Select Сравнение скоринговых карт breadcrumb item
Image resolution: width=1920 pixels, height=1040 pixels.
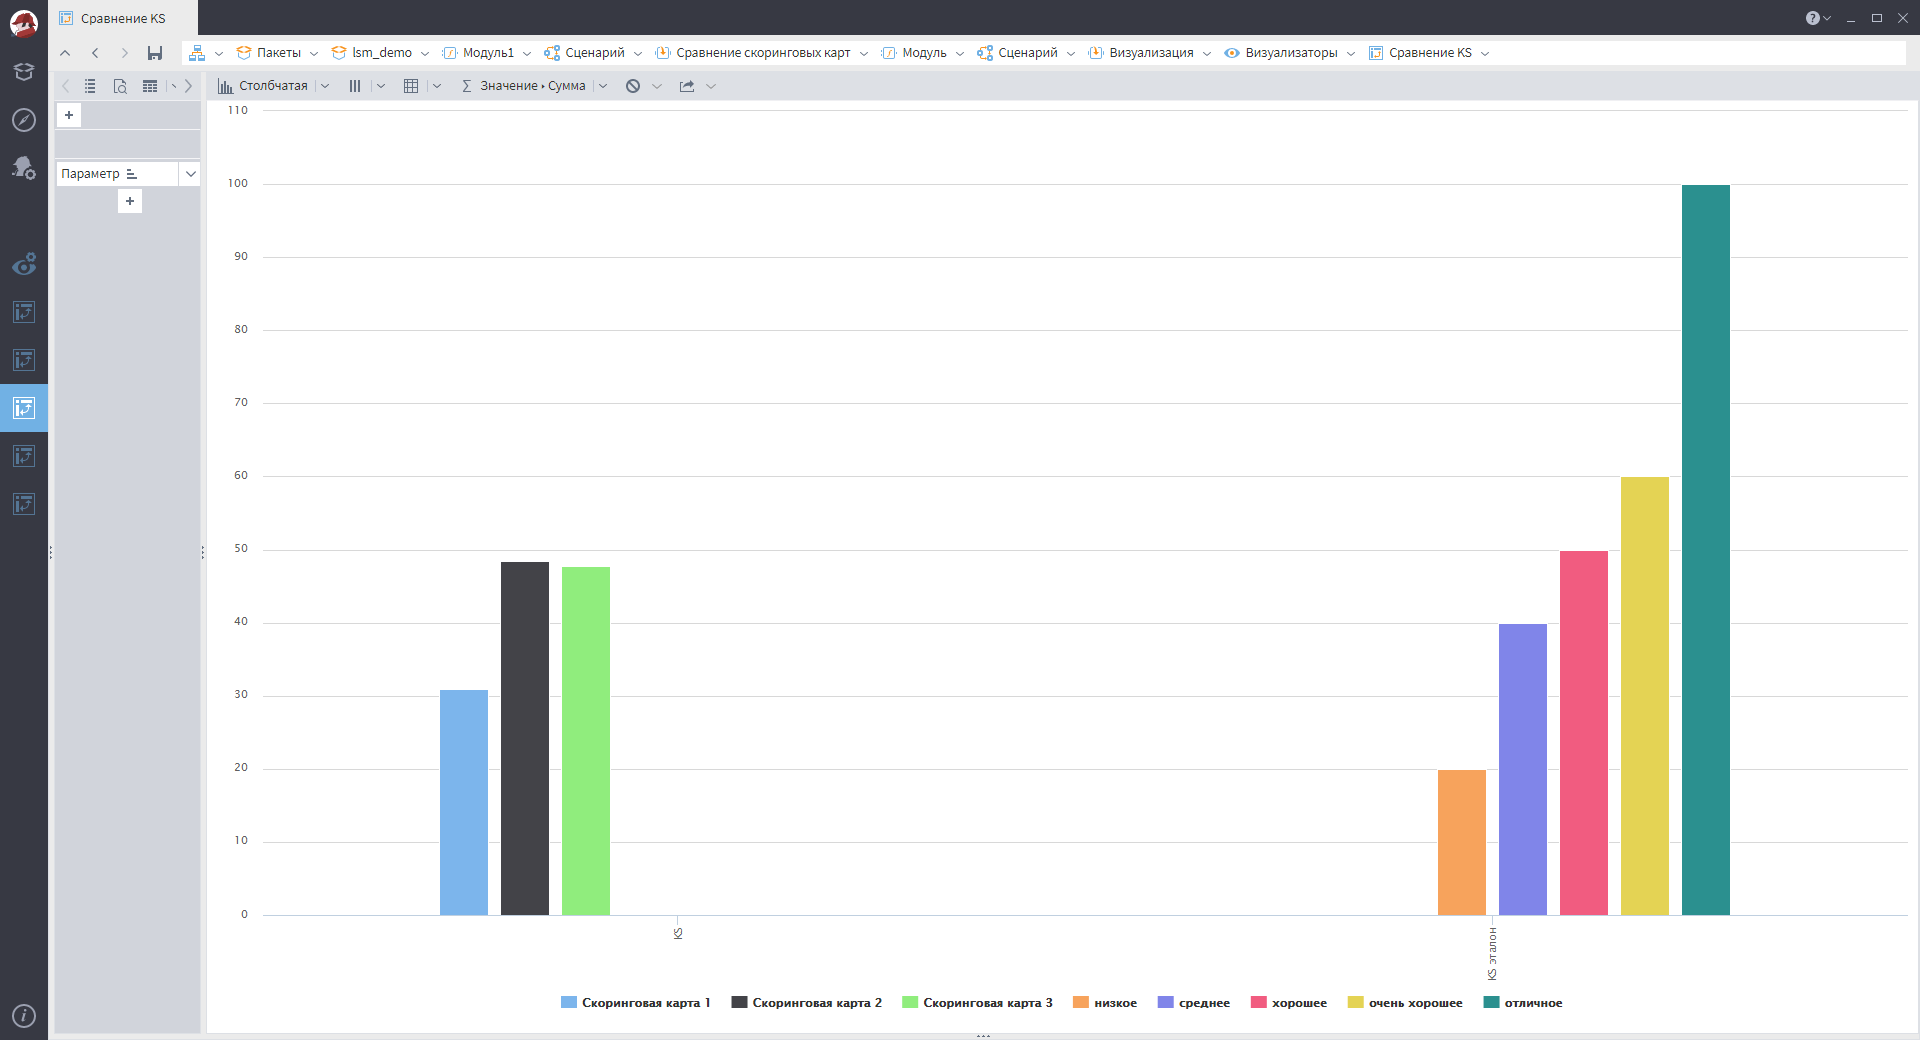[753, 53]
